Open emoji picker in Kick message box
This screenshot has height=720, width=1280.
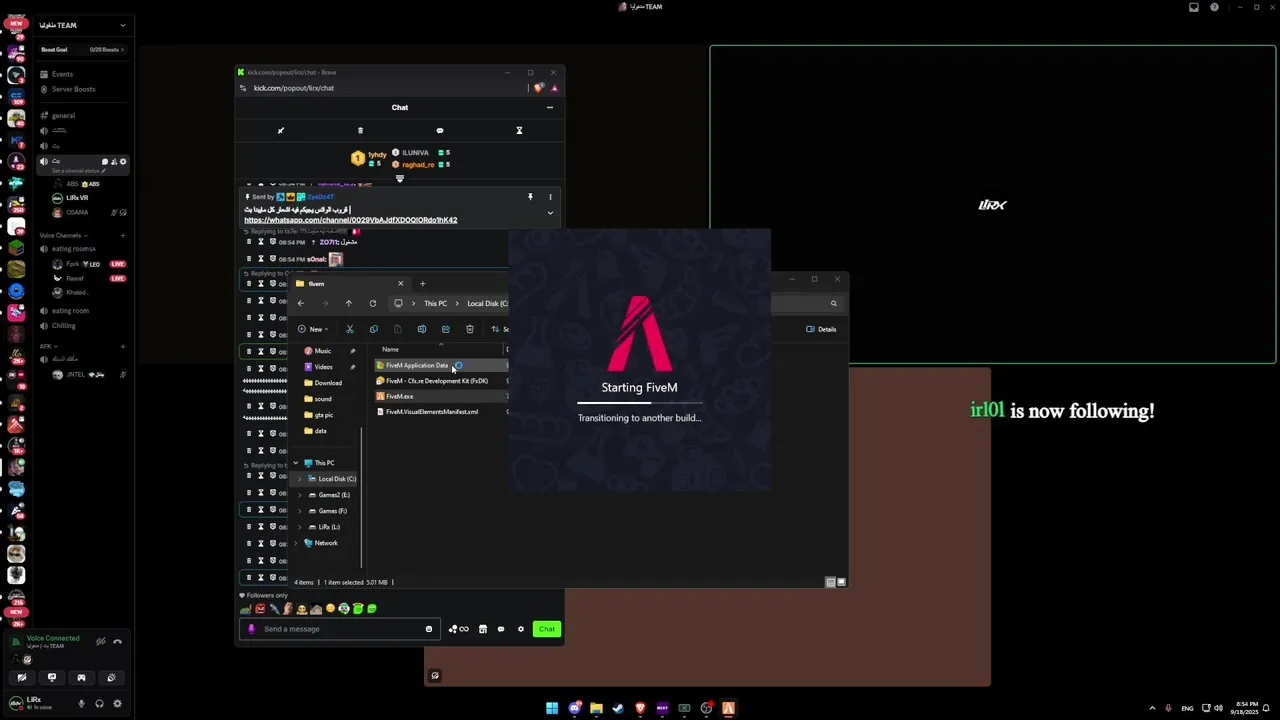(429, 629)
